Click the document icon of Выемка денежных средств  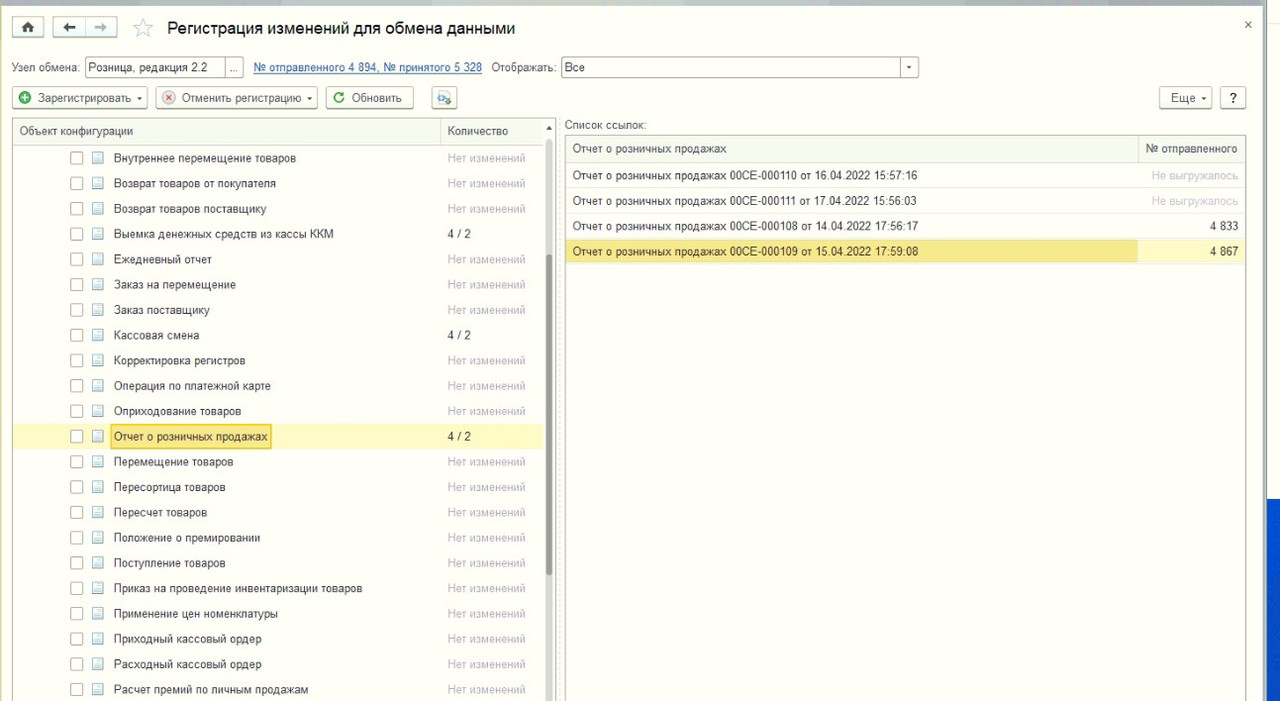98,235
